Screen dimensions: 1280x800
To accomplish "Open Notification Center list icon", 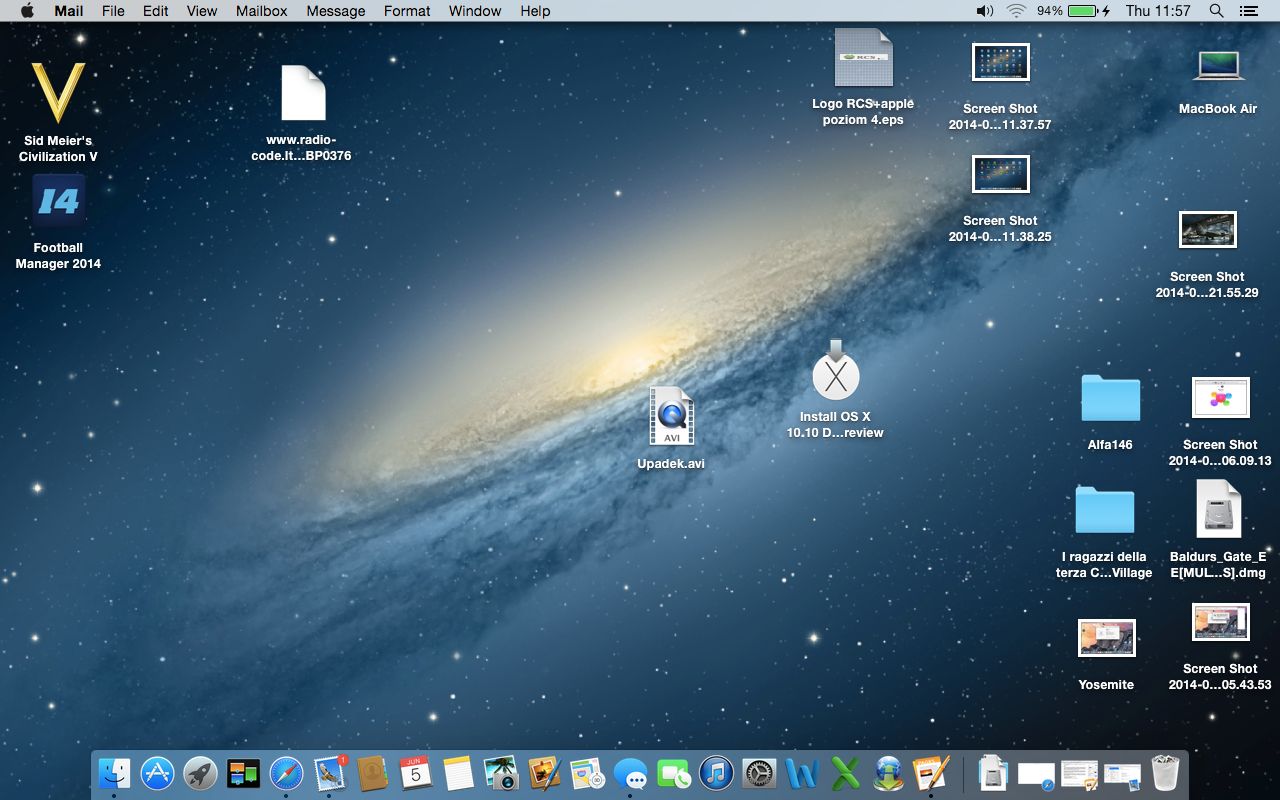I will pyautogui.click(x=1248, y=11).
